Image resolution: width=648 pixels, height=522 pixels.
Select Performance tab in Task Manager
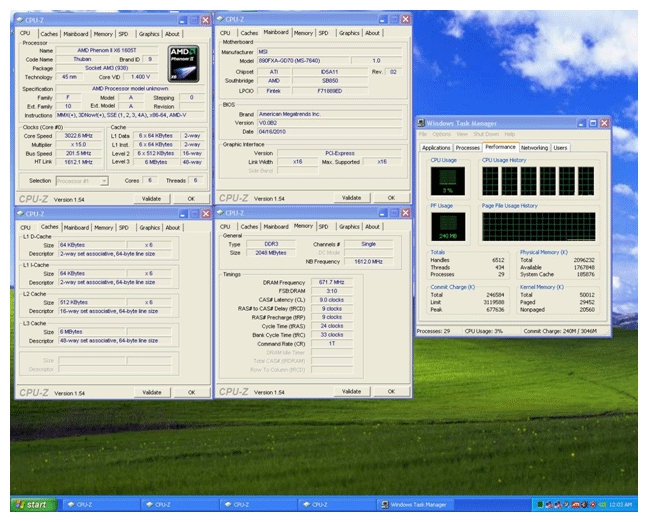(x=500, y=147)
